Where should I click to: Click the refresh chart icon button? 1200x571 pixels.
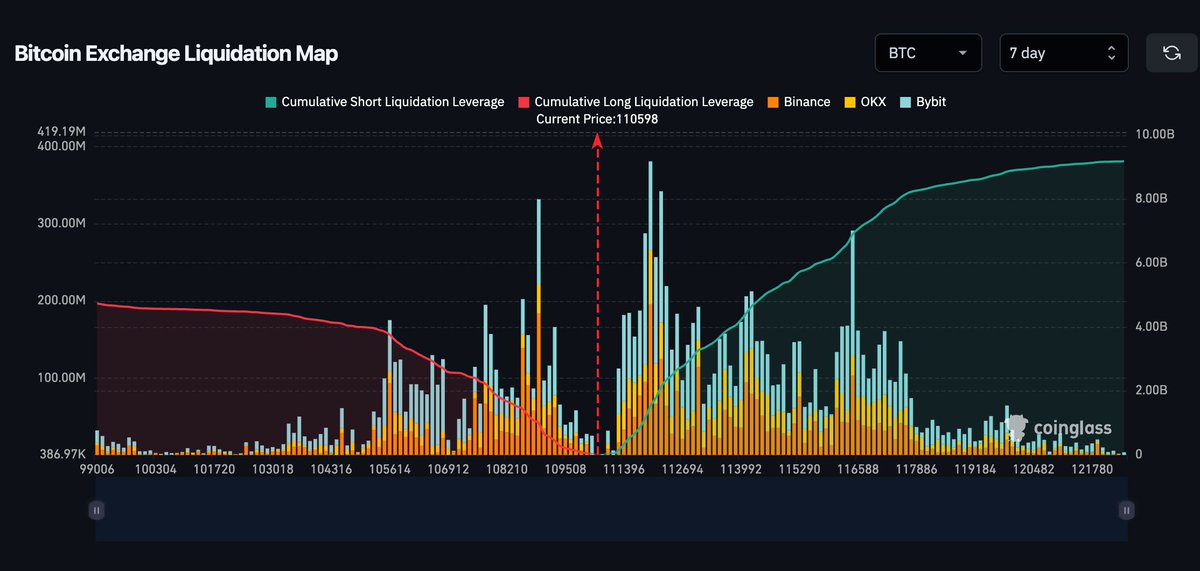tap(1171, 53)
